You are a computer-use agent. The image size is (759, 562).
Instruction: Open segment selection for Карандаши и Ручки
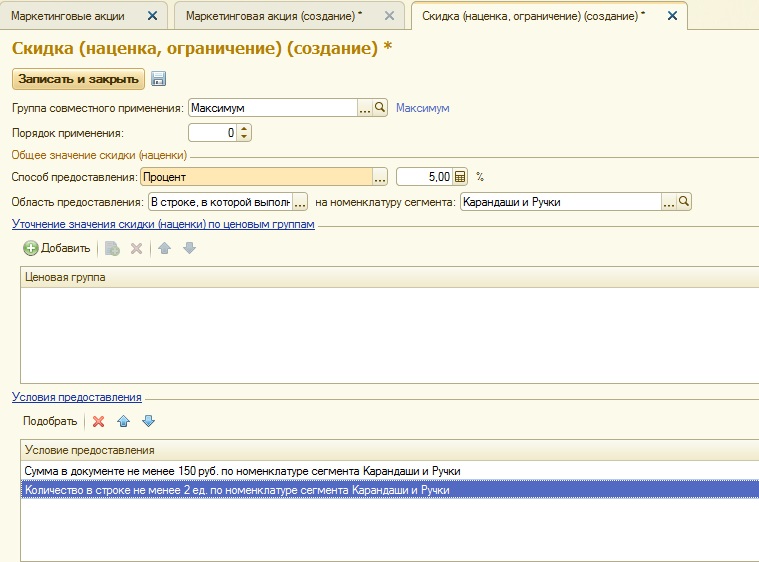click(x=669, y=202)
